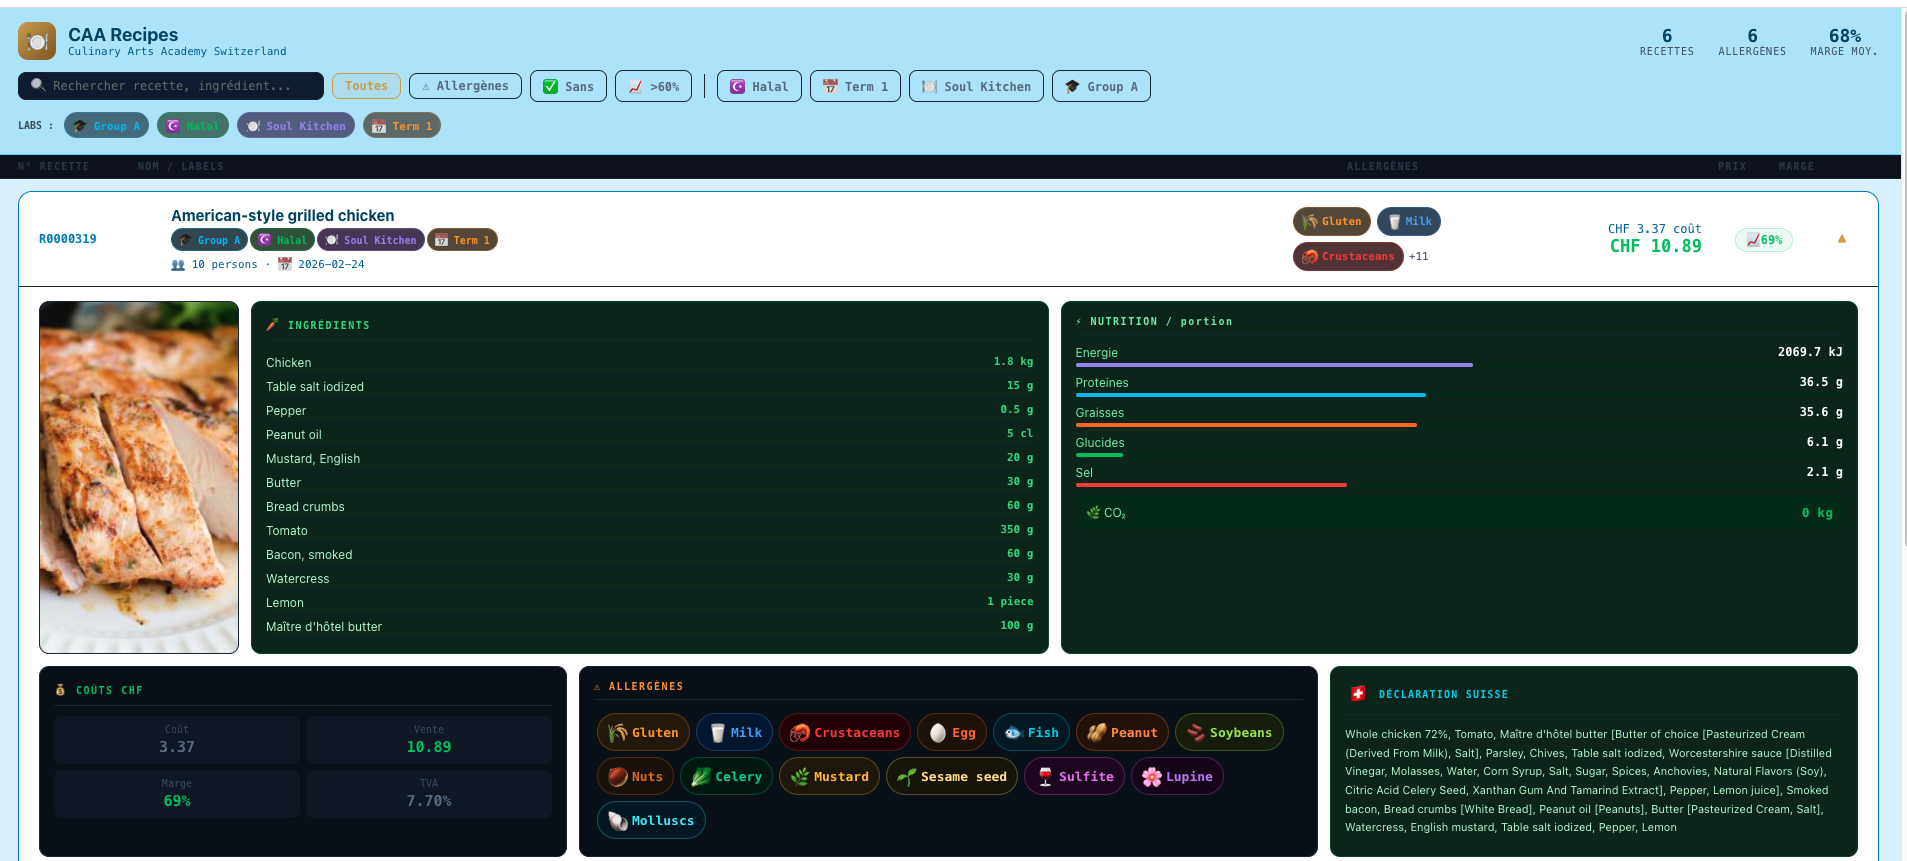Click the Fish allergen icon
Screen dimensions: 1907x861
click(1013, 733)
